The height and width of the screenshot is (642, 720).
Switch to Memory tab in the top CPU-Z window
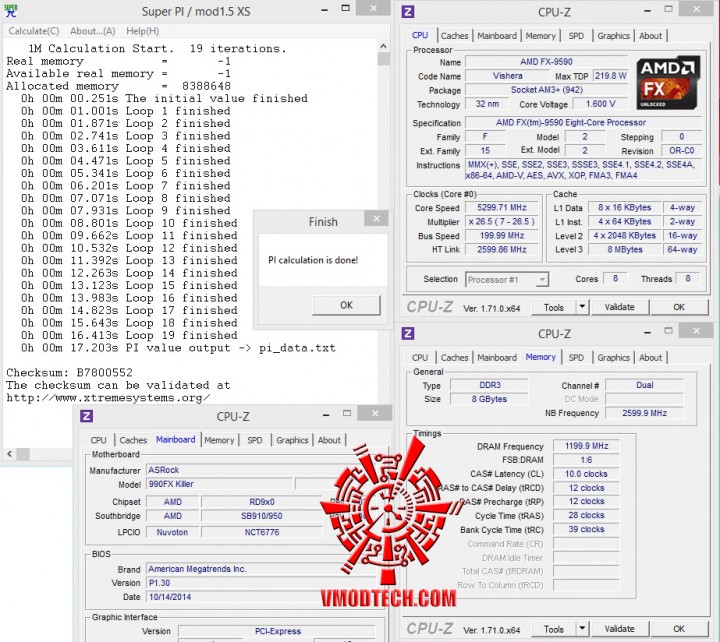pyautogui.click(x=540, y=36)
